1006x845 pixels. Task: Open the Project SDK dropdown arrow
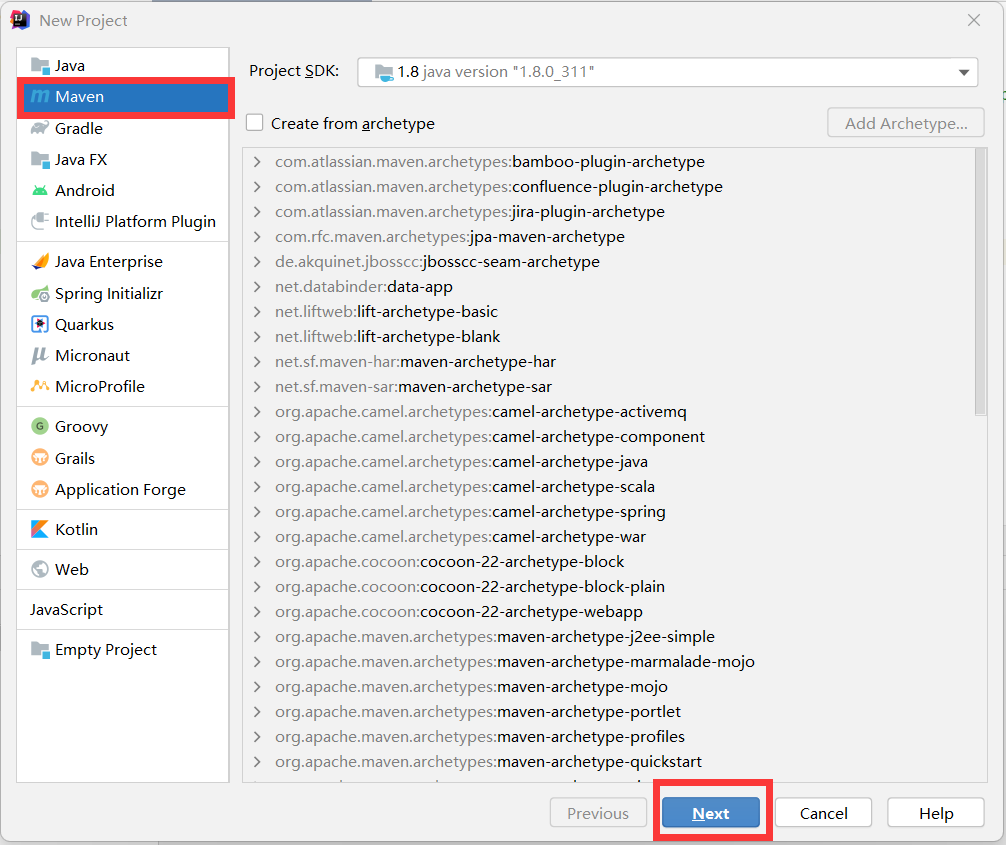[964, 73]
